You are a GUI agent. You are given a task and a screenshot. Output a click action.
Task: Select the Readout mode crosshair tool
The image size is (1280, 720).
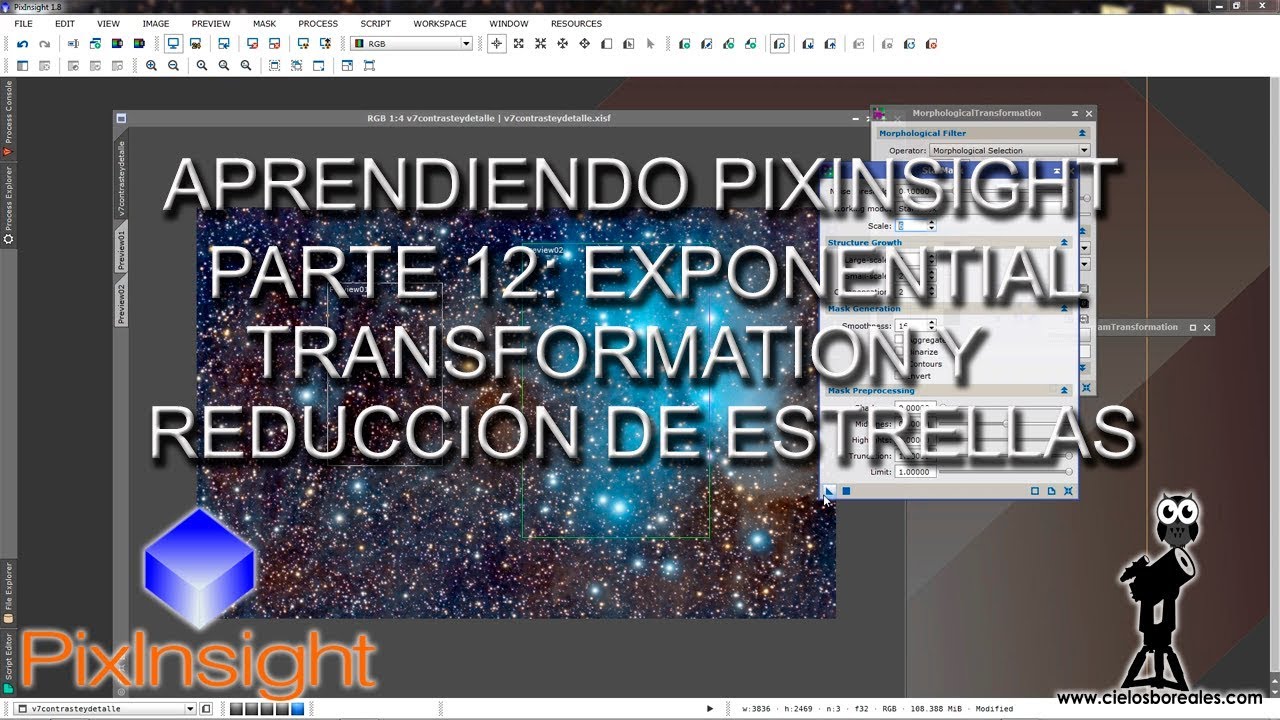(x=497, y=44)
